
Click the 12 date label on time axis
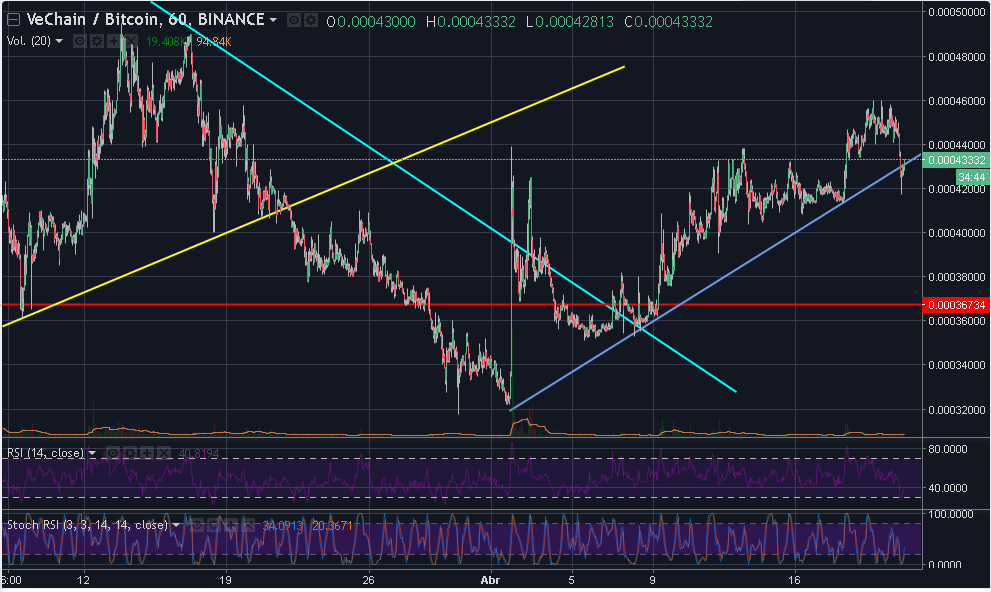(83, 580)
